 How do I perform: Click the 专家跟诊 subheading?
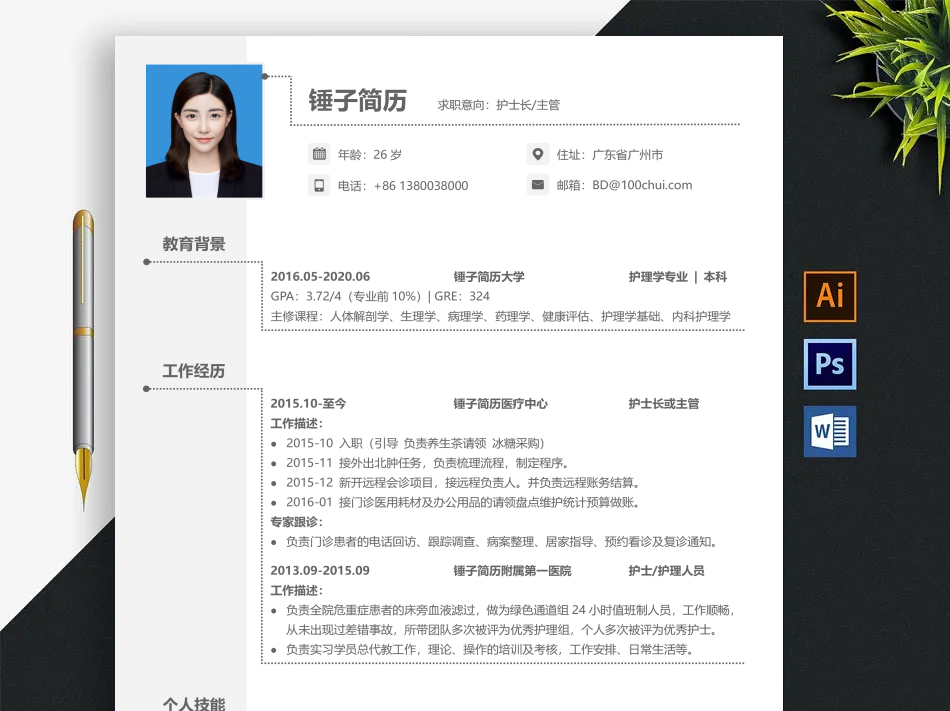[297, 521]
